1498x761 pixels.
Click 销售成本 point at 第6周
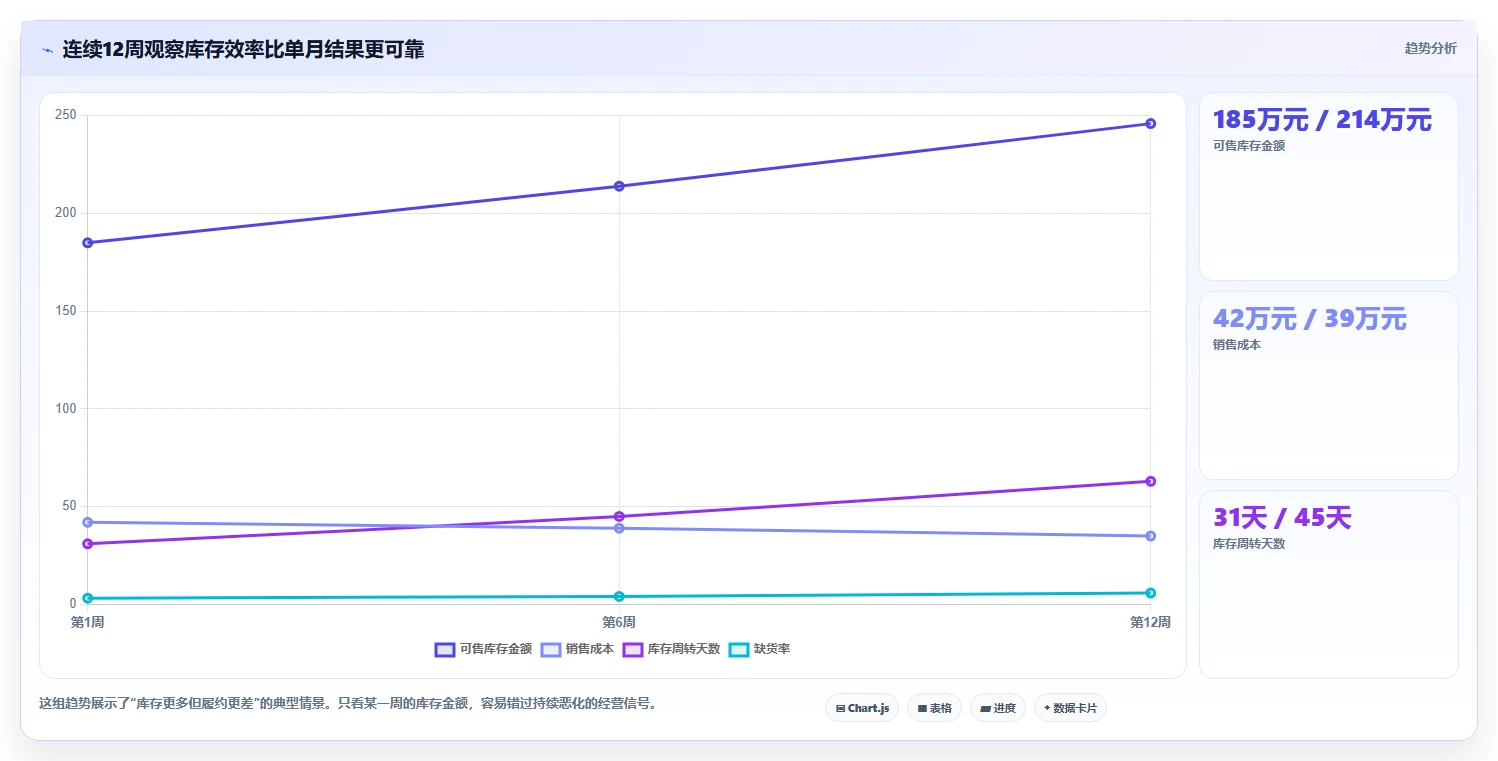619,528
